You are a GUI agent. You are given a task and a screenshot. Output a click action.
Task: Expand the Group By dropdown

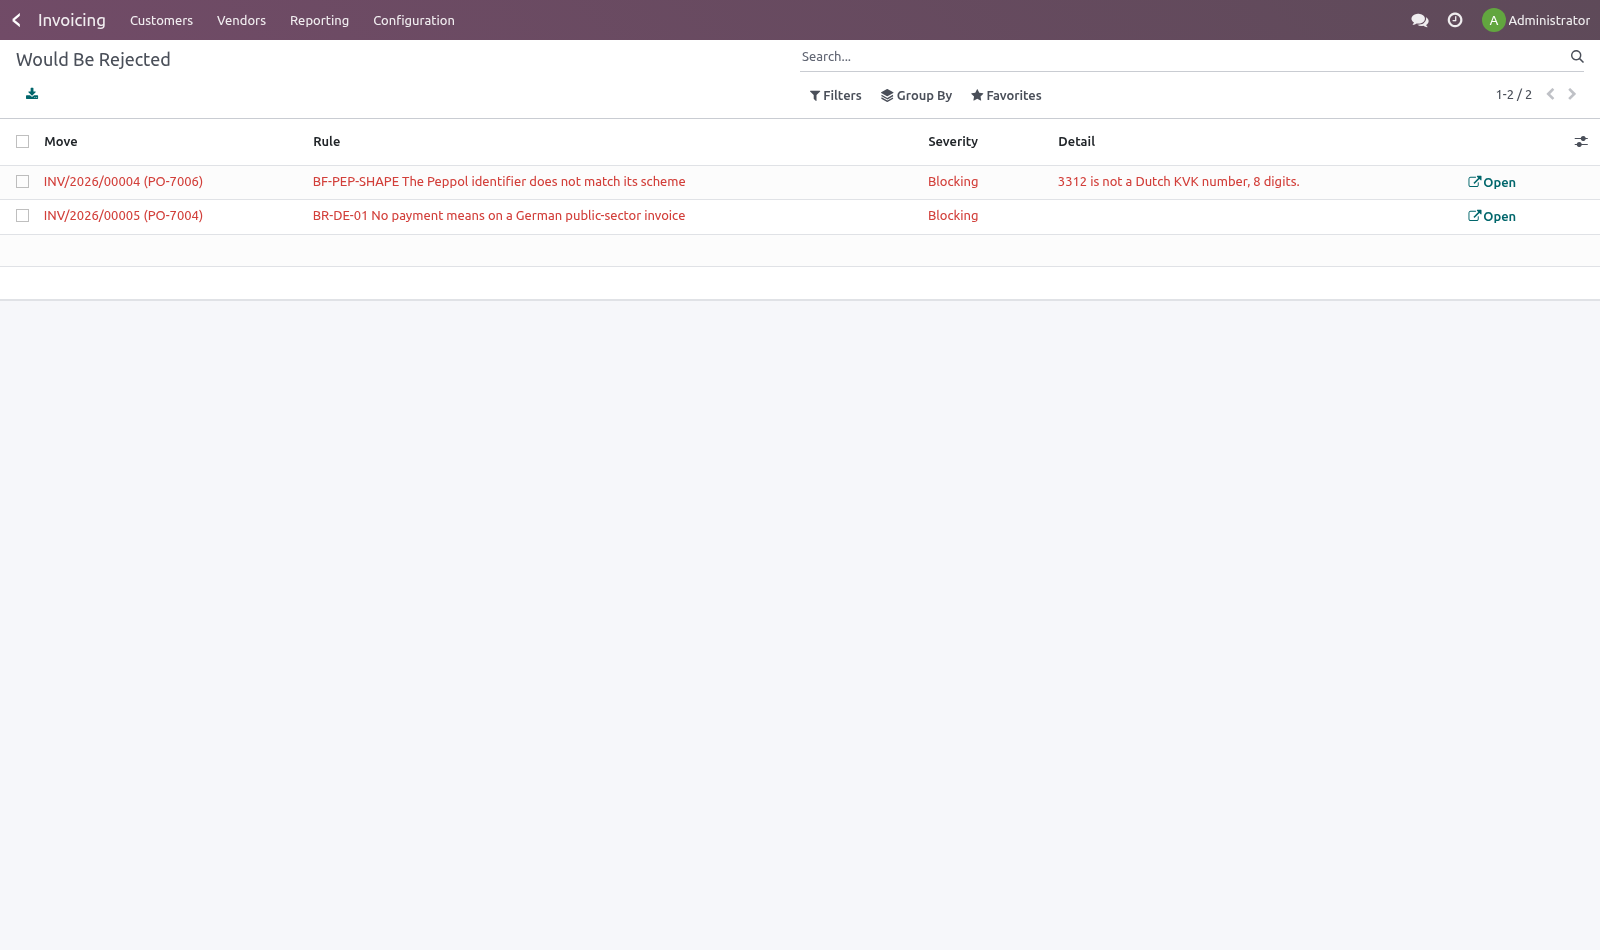916,96
